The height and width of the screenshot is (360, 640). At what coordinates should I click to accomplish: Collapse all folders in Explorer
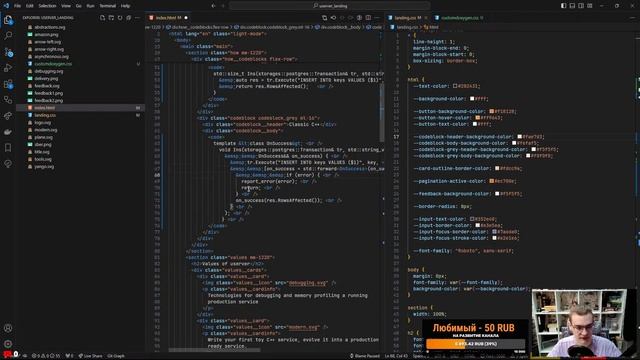click(129, 18)
